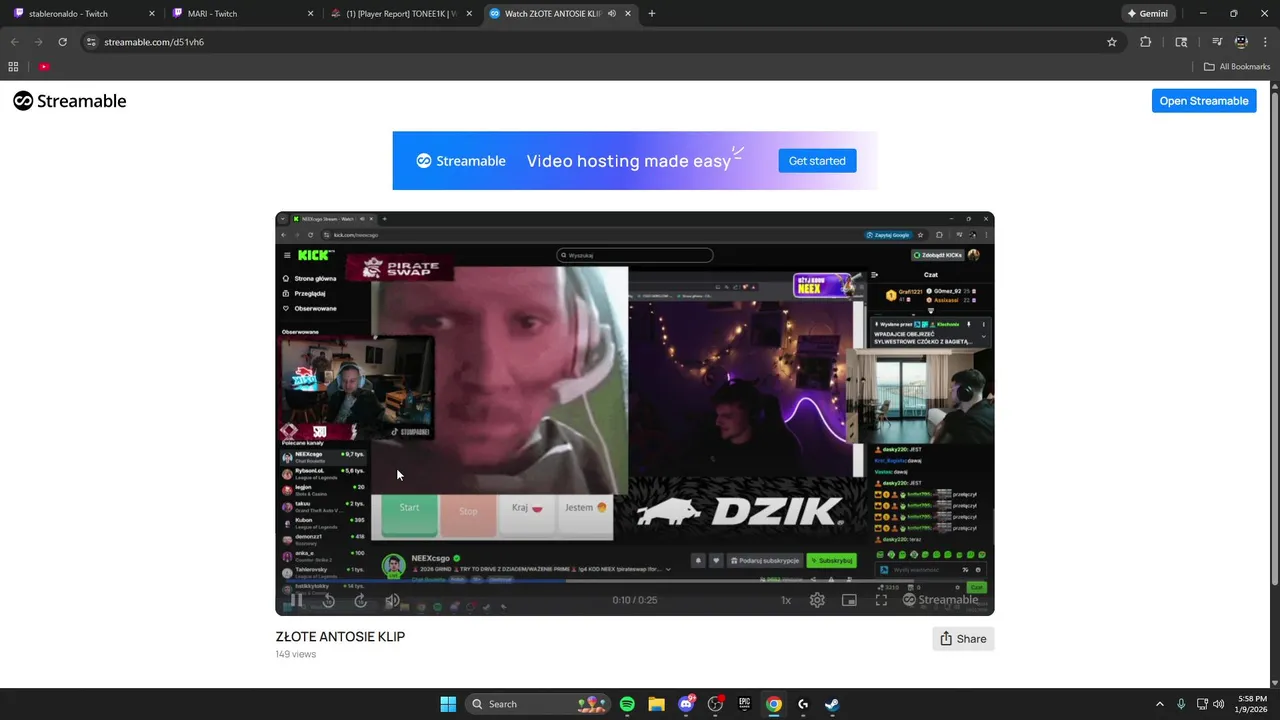Click Open Streamable button

[1204, 101]
